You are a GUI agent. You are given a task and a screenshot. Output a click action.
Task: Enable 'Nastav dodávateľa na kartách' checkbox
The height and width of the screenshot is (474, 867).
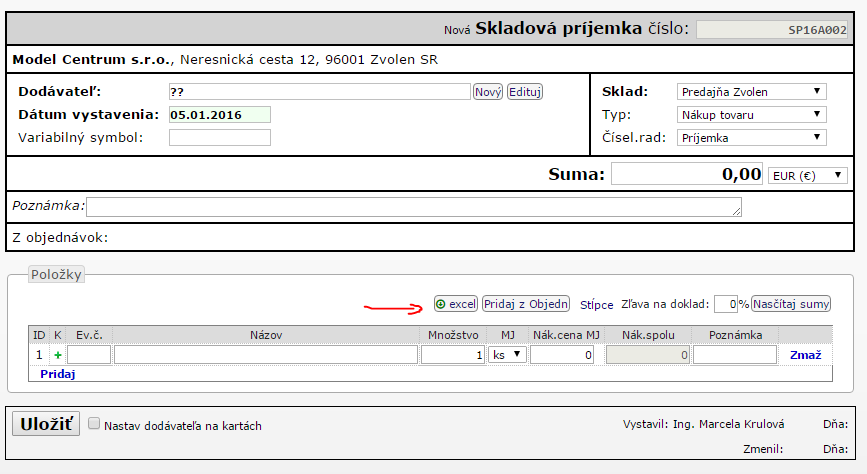(94, 424)
